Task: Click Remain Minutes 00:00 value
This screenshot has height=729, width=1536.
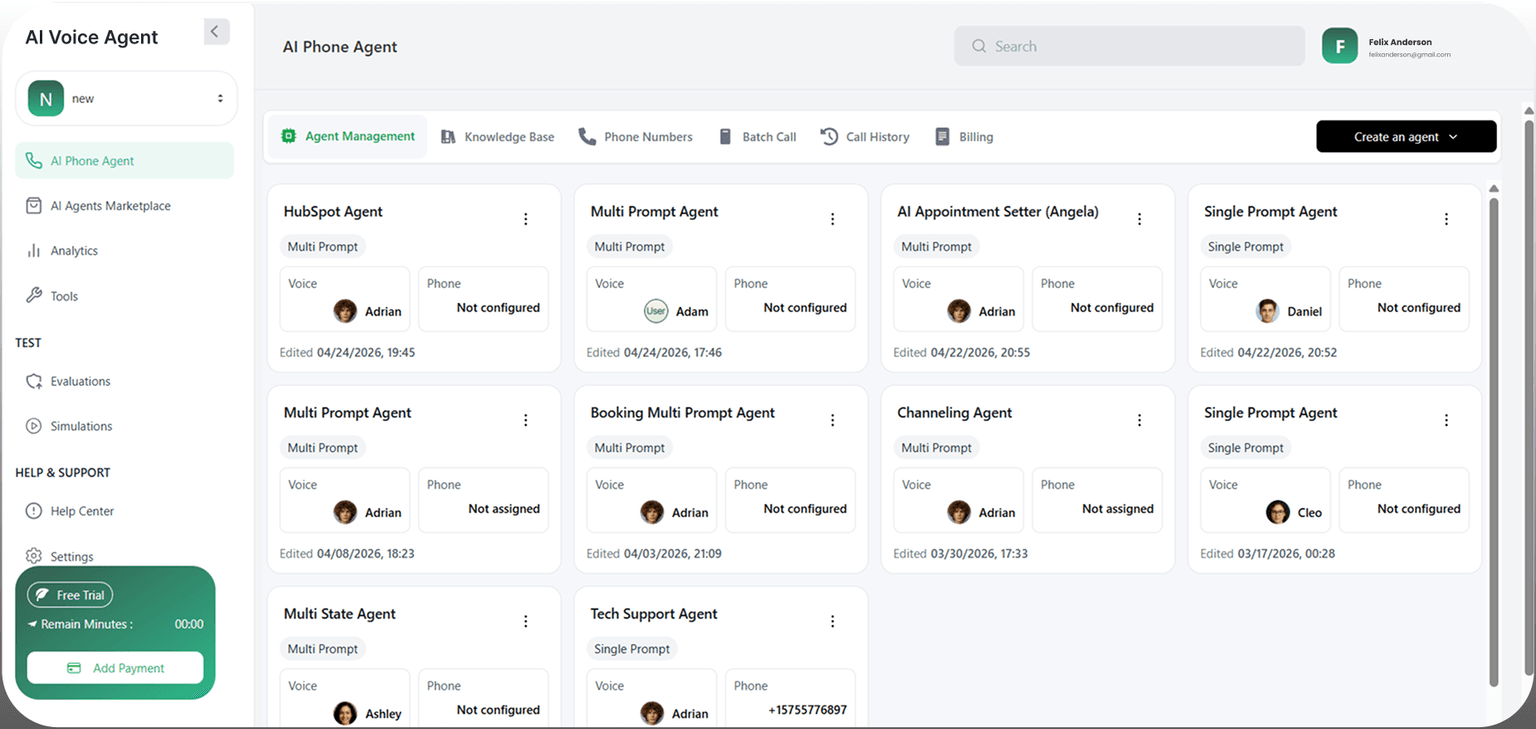Action: click(189, 624)
